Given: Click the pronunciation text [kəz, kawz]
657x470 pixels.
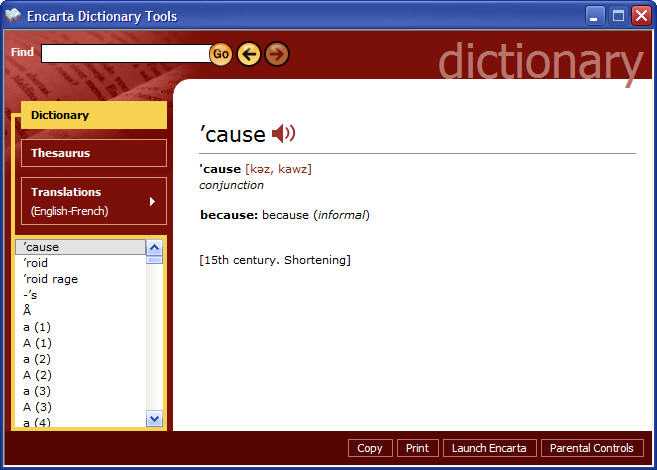Looking at the screenshot, I should click(278, 169).
